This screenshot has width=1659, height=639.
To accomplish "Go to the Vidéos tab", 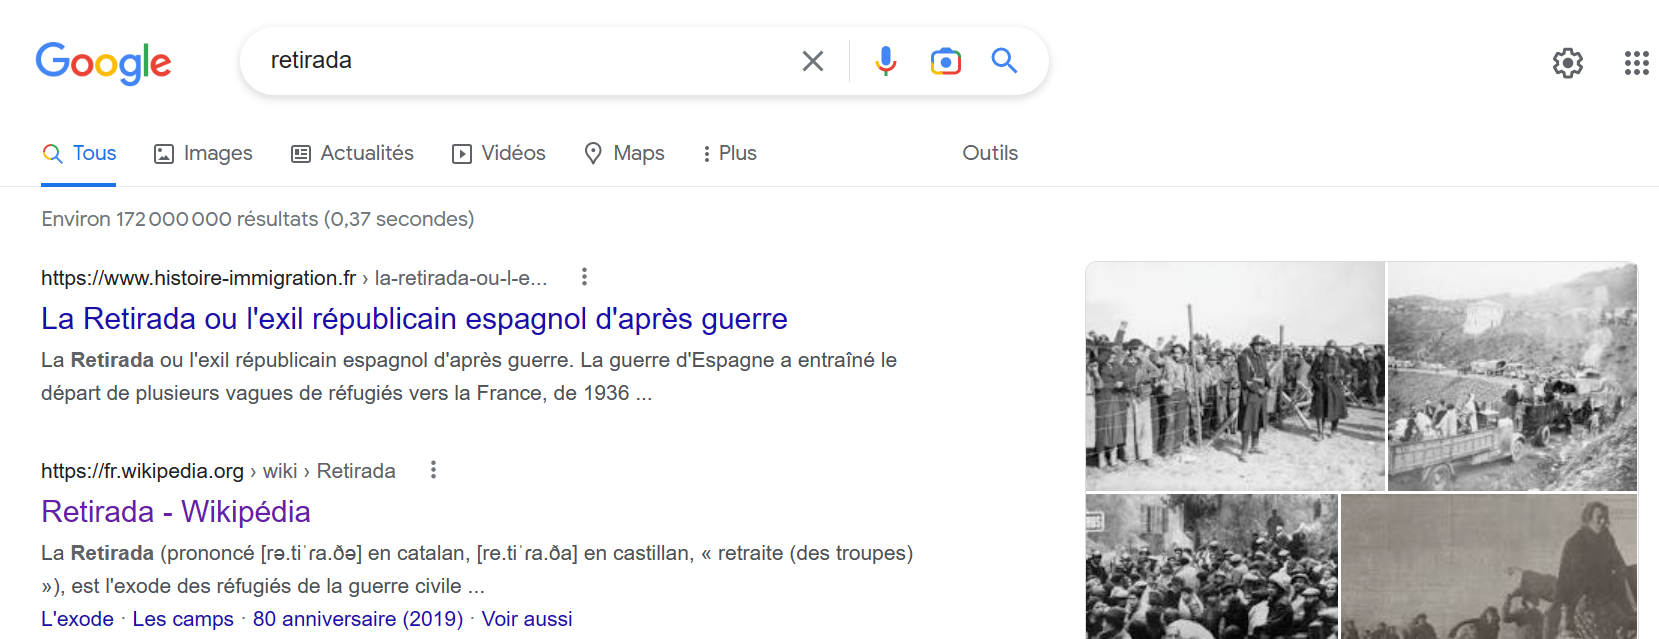I will point(499,153).
